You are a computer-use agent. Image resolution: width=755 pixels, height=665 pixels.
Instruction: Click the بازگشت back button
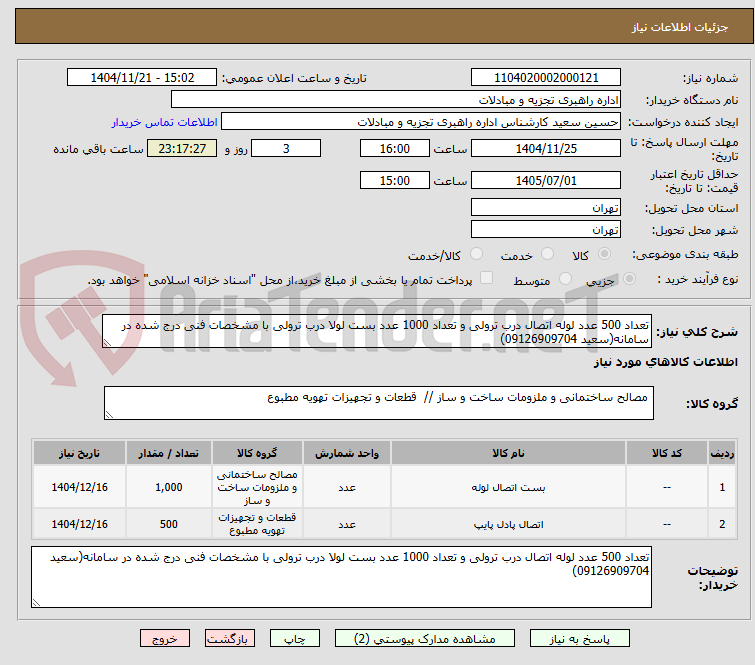click(230, 639)
